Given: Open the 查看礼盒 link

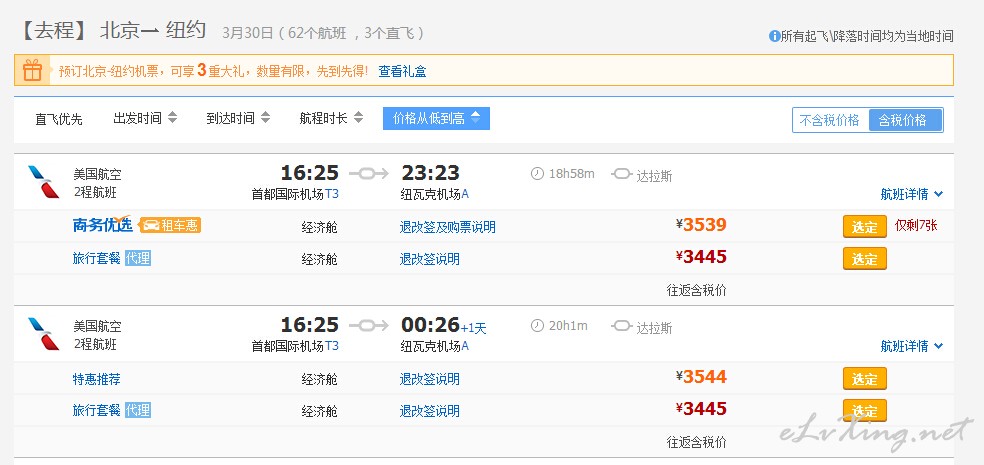Looking at the screenshot, I should 402,72.
